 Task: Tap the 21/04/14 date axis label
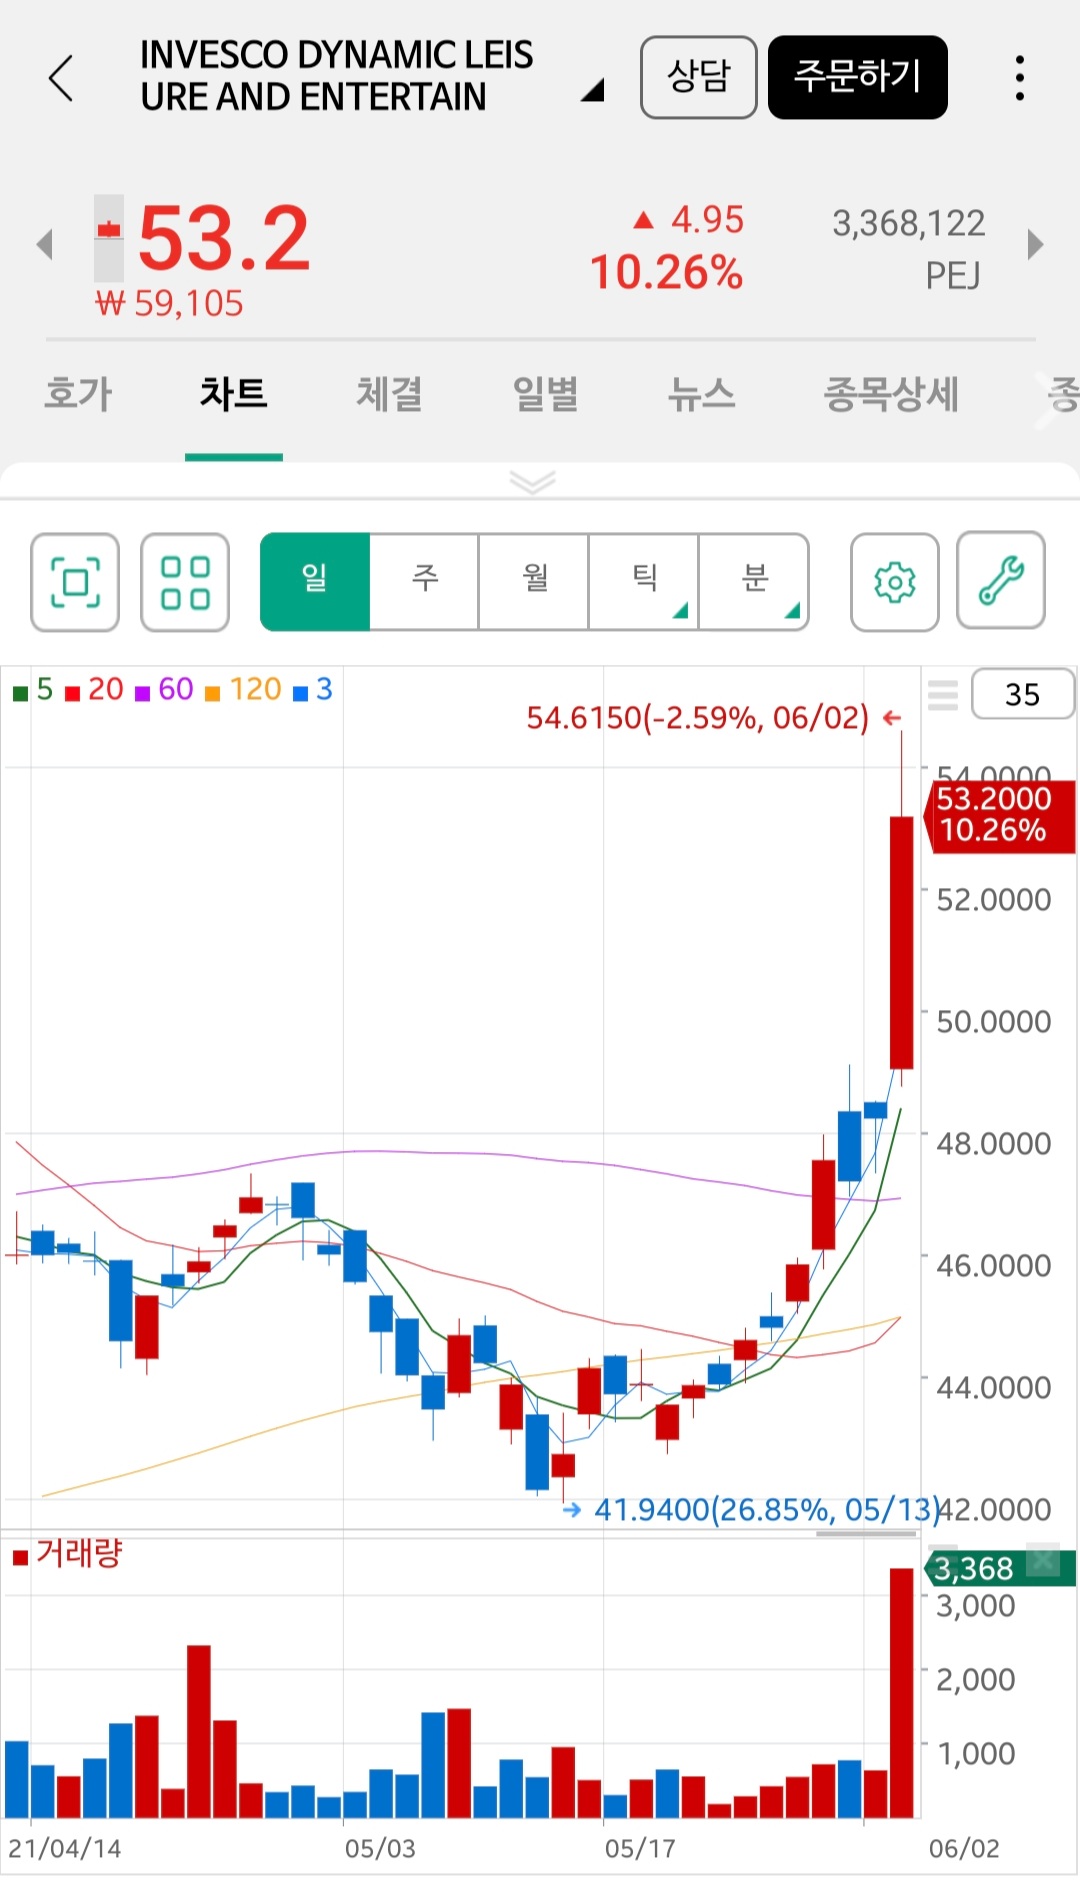pyautogui.click(x=65, y=1849)
